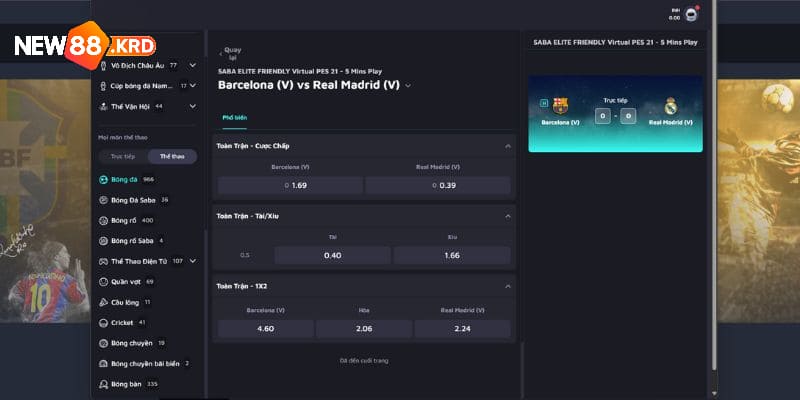Screen dimensions: 800x400
Task: Switch to Trực tiếp live mode
Action: [123, 157]
